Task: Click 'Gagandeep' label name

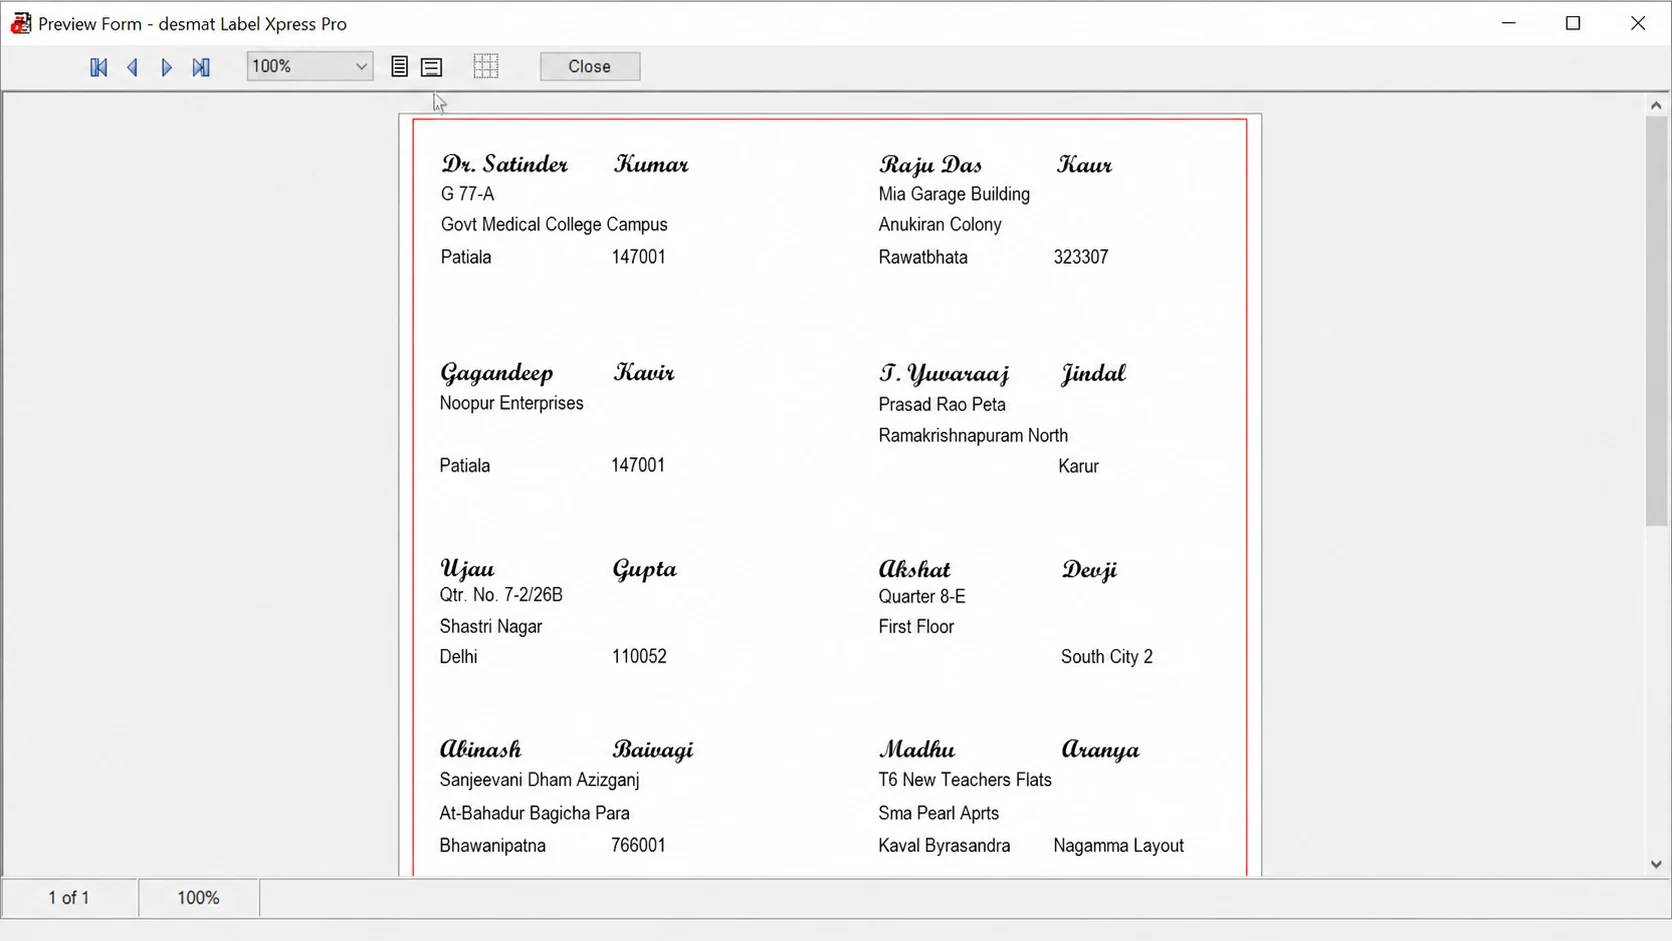Action: pos(497,373)
